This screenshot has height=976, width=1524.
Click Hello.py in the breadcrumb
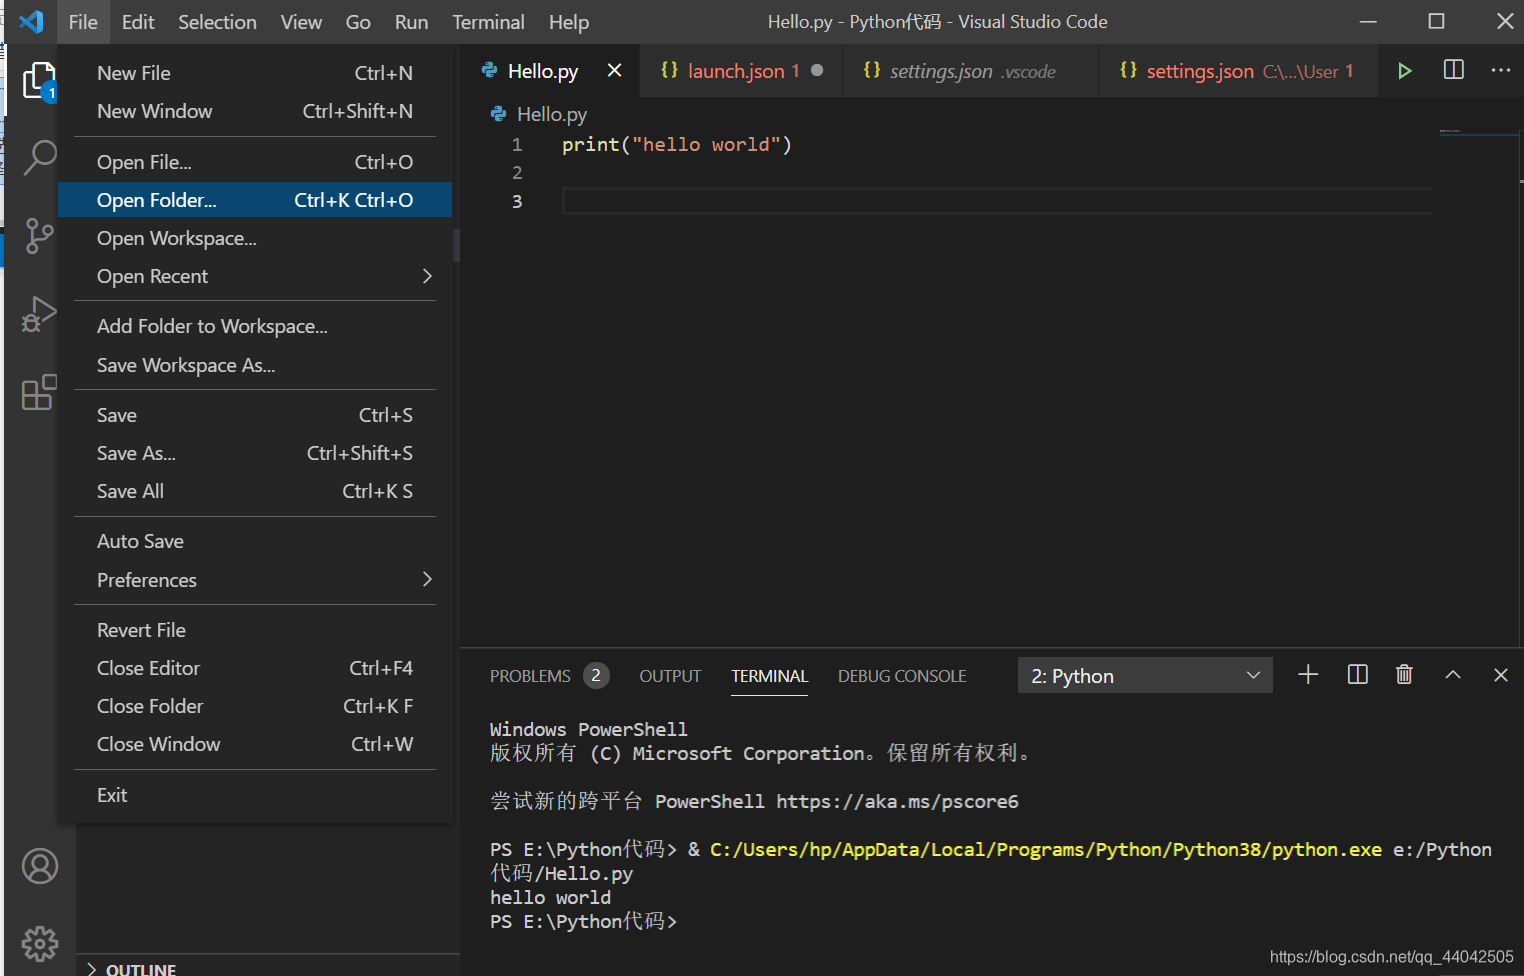(x=552, y=114)
